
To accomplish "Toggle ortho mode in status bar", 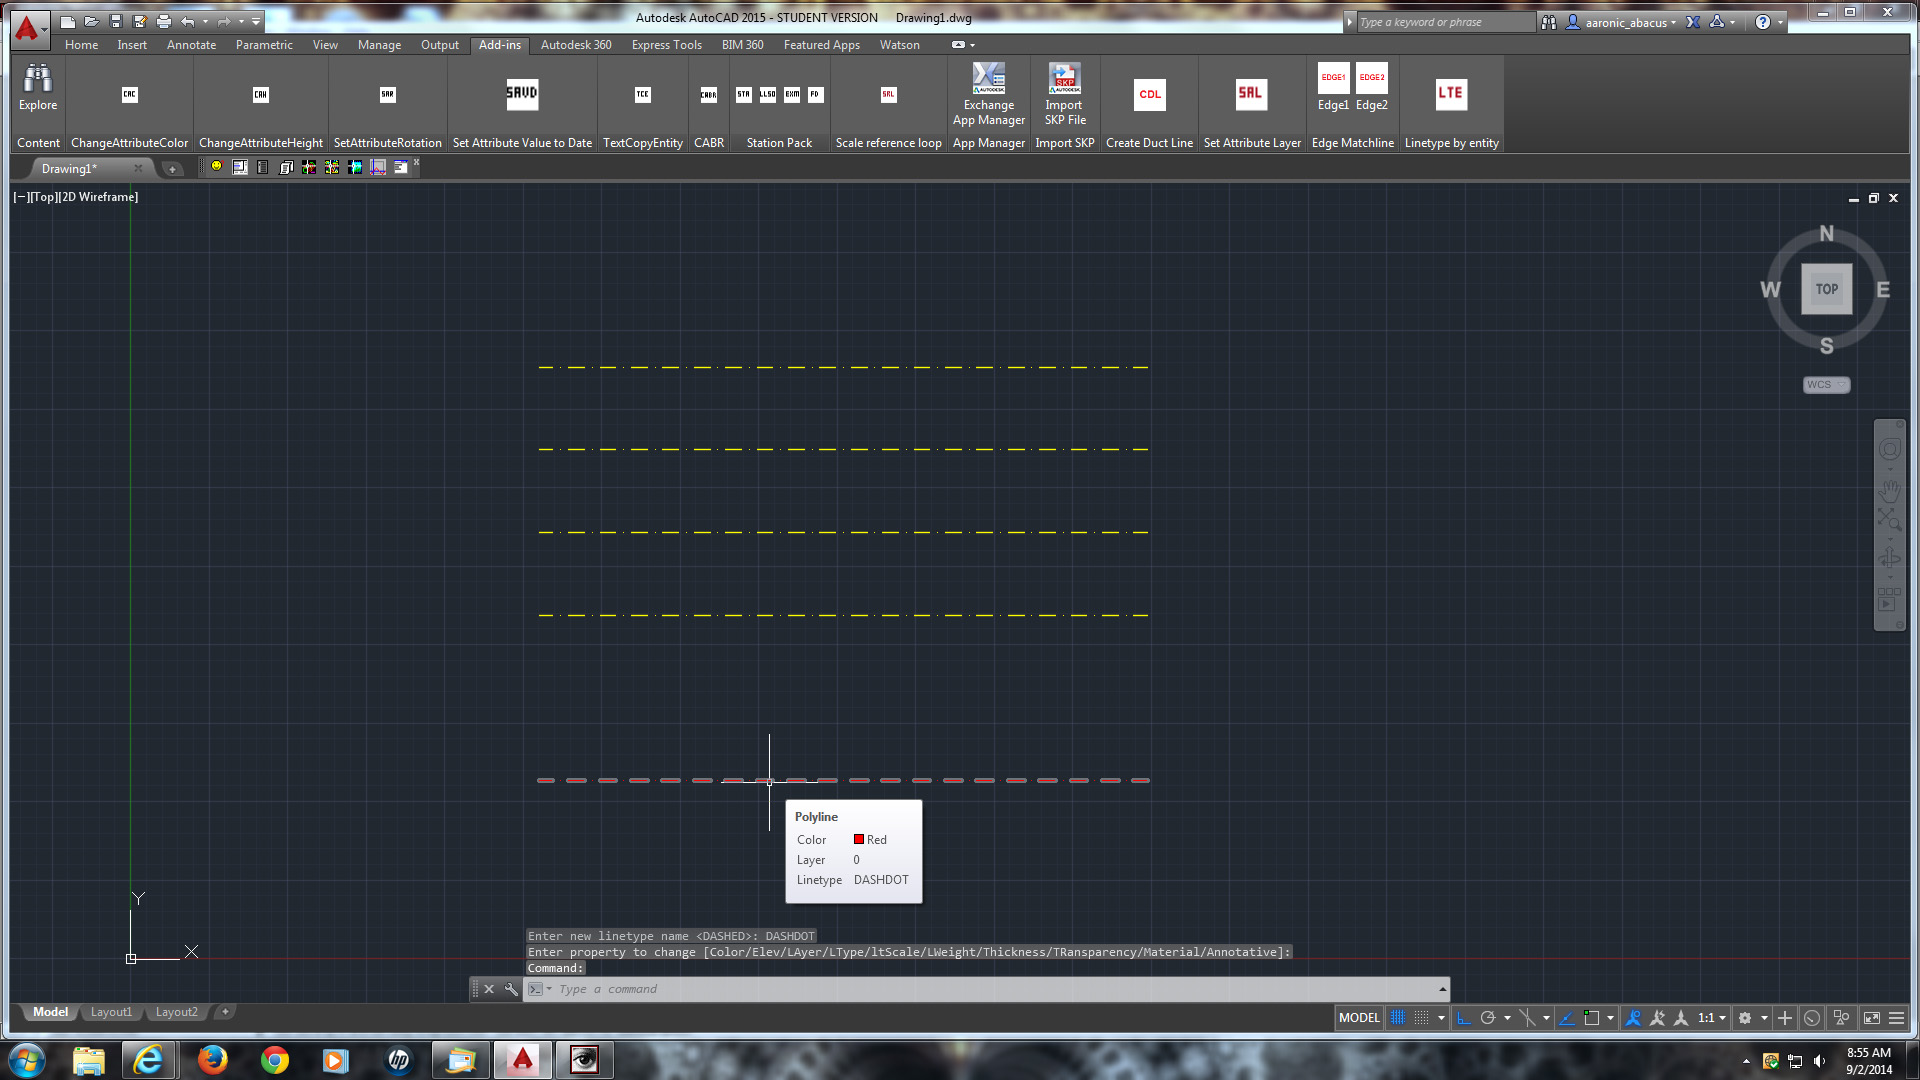I will click(x=1463, y=1018).
